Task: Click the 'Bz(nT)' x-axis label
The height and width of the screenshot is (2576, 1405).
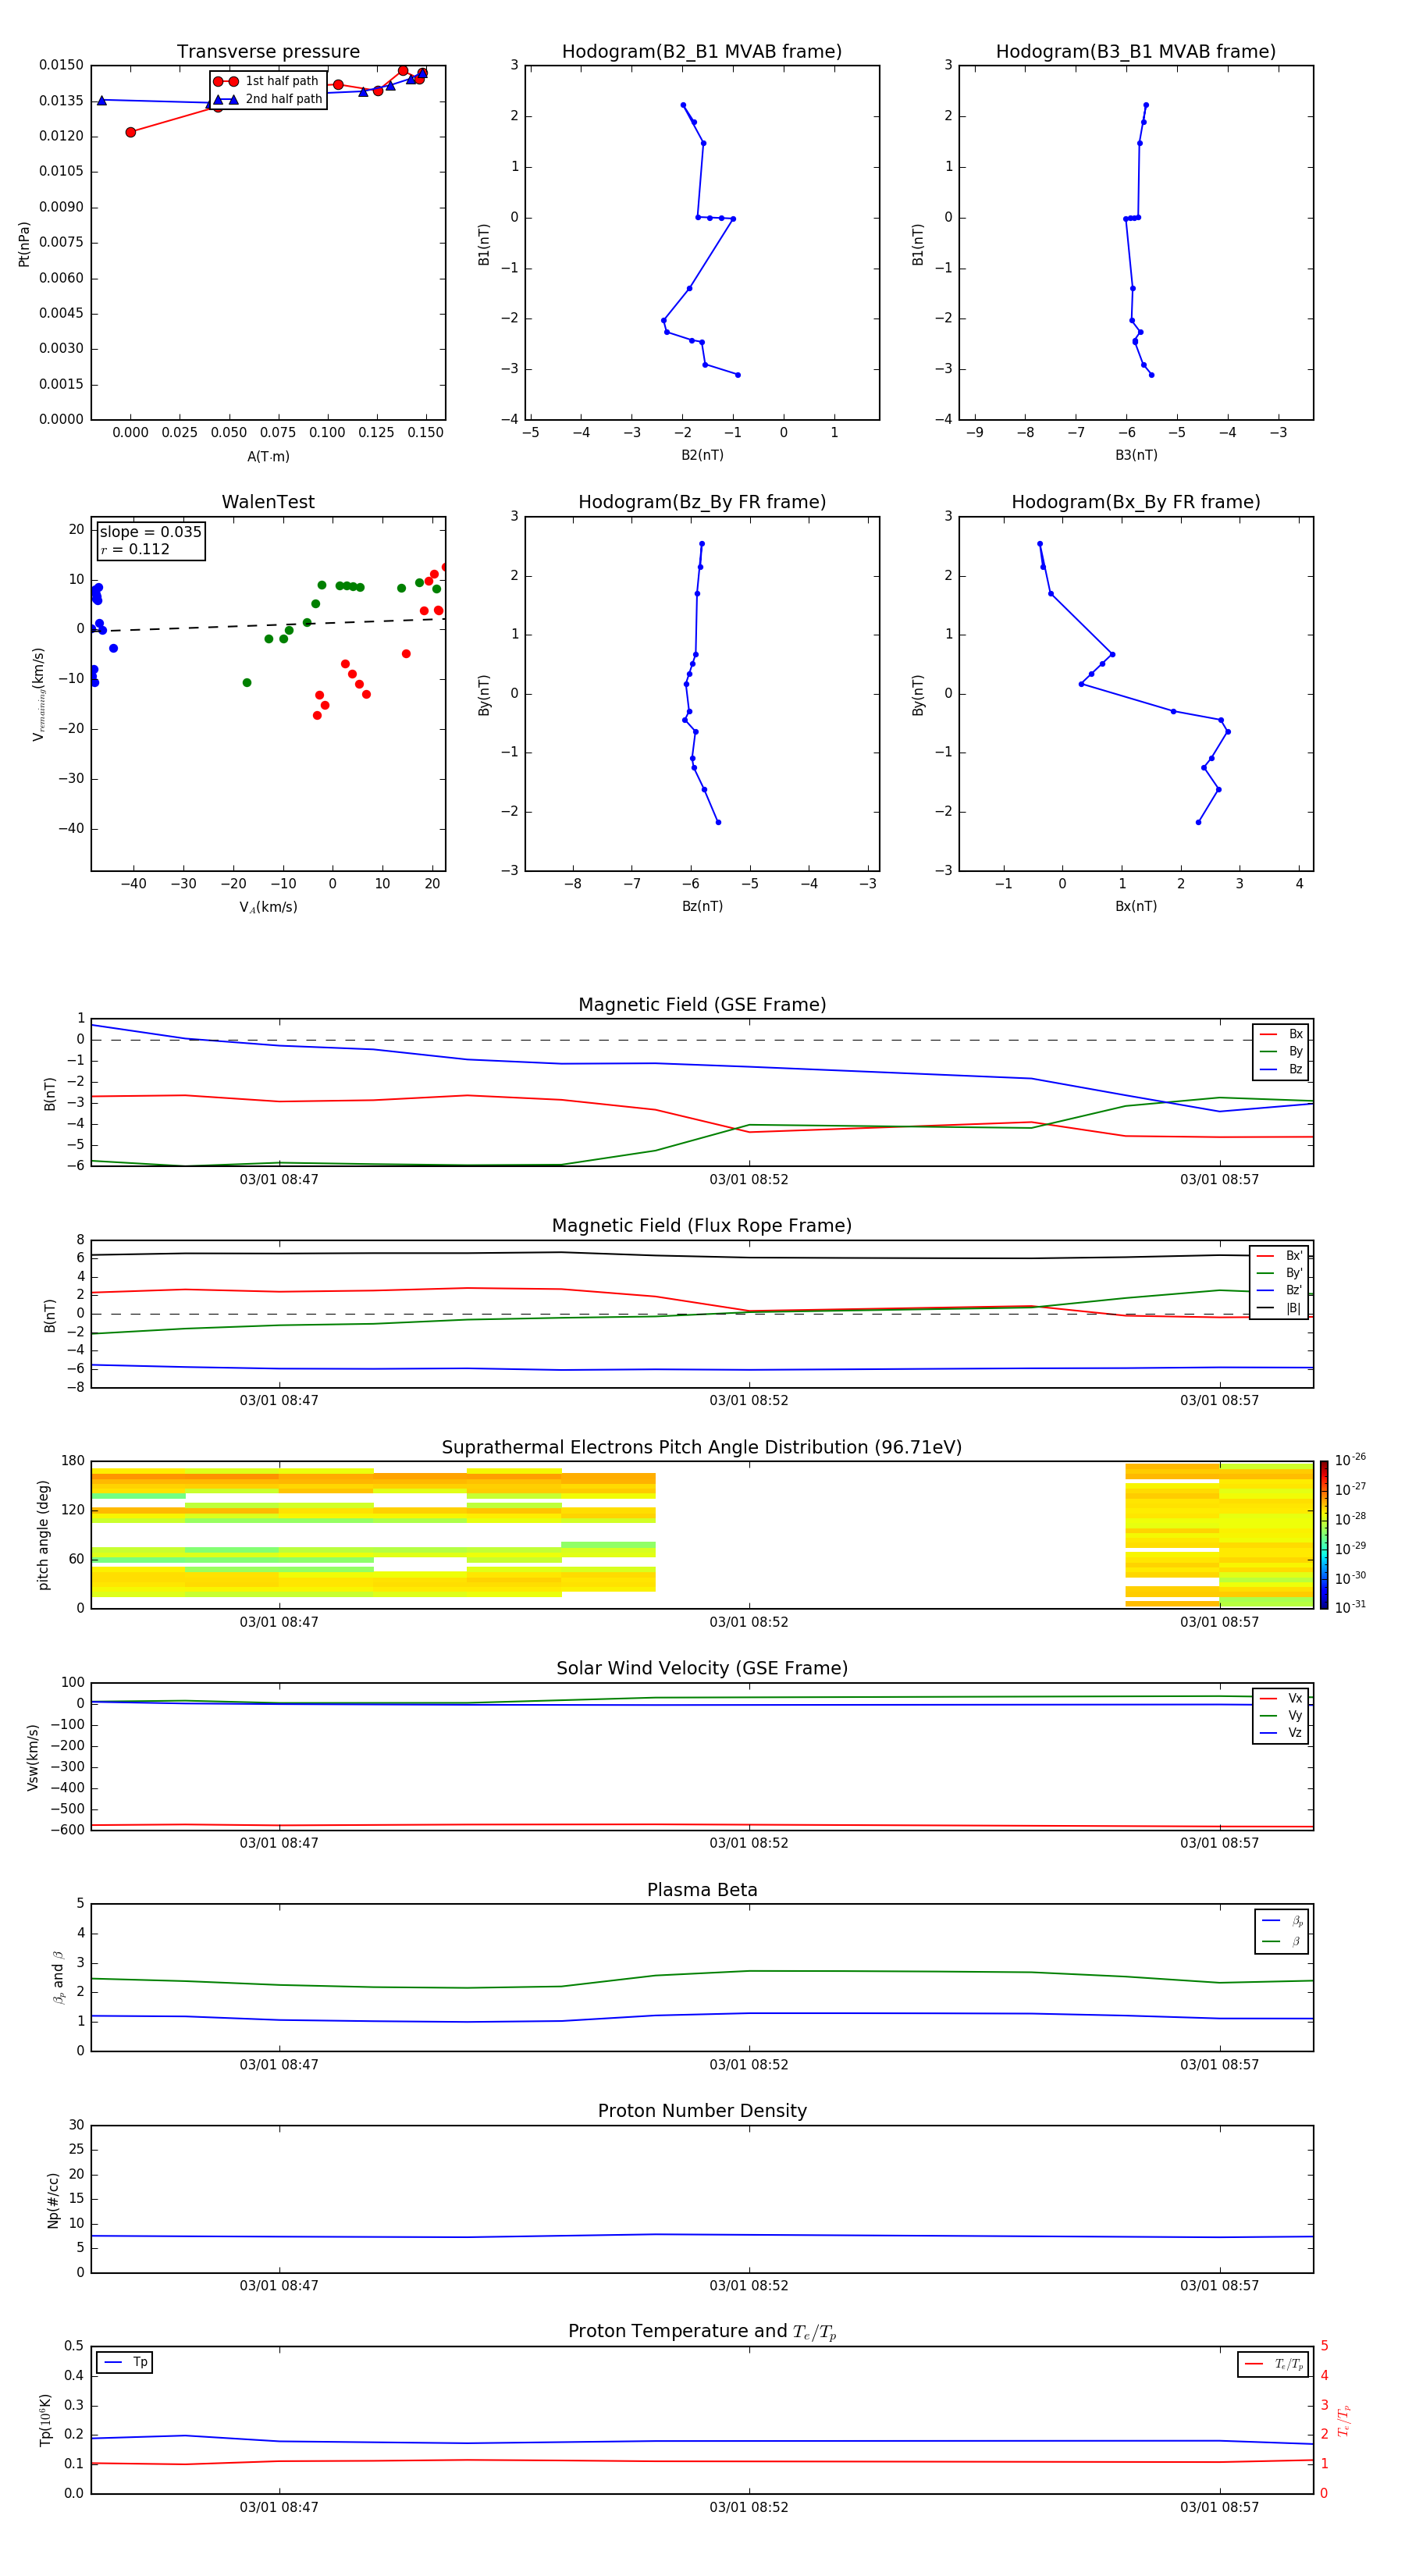Action: 702,906
